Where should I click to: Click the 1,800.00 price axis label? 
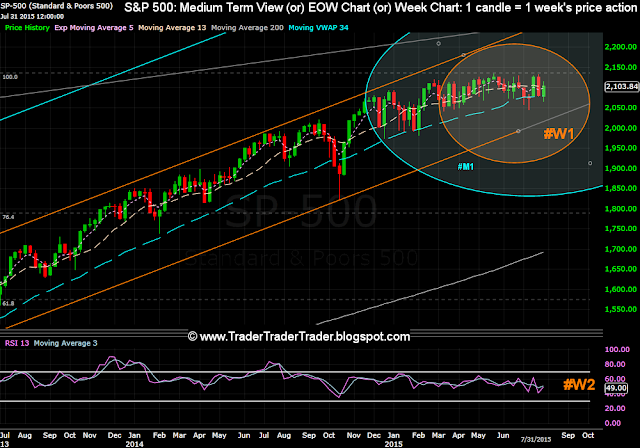pos(621,209)
